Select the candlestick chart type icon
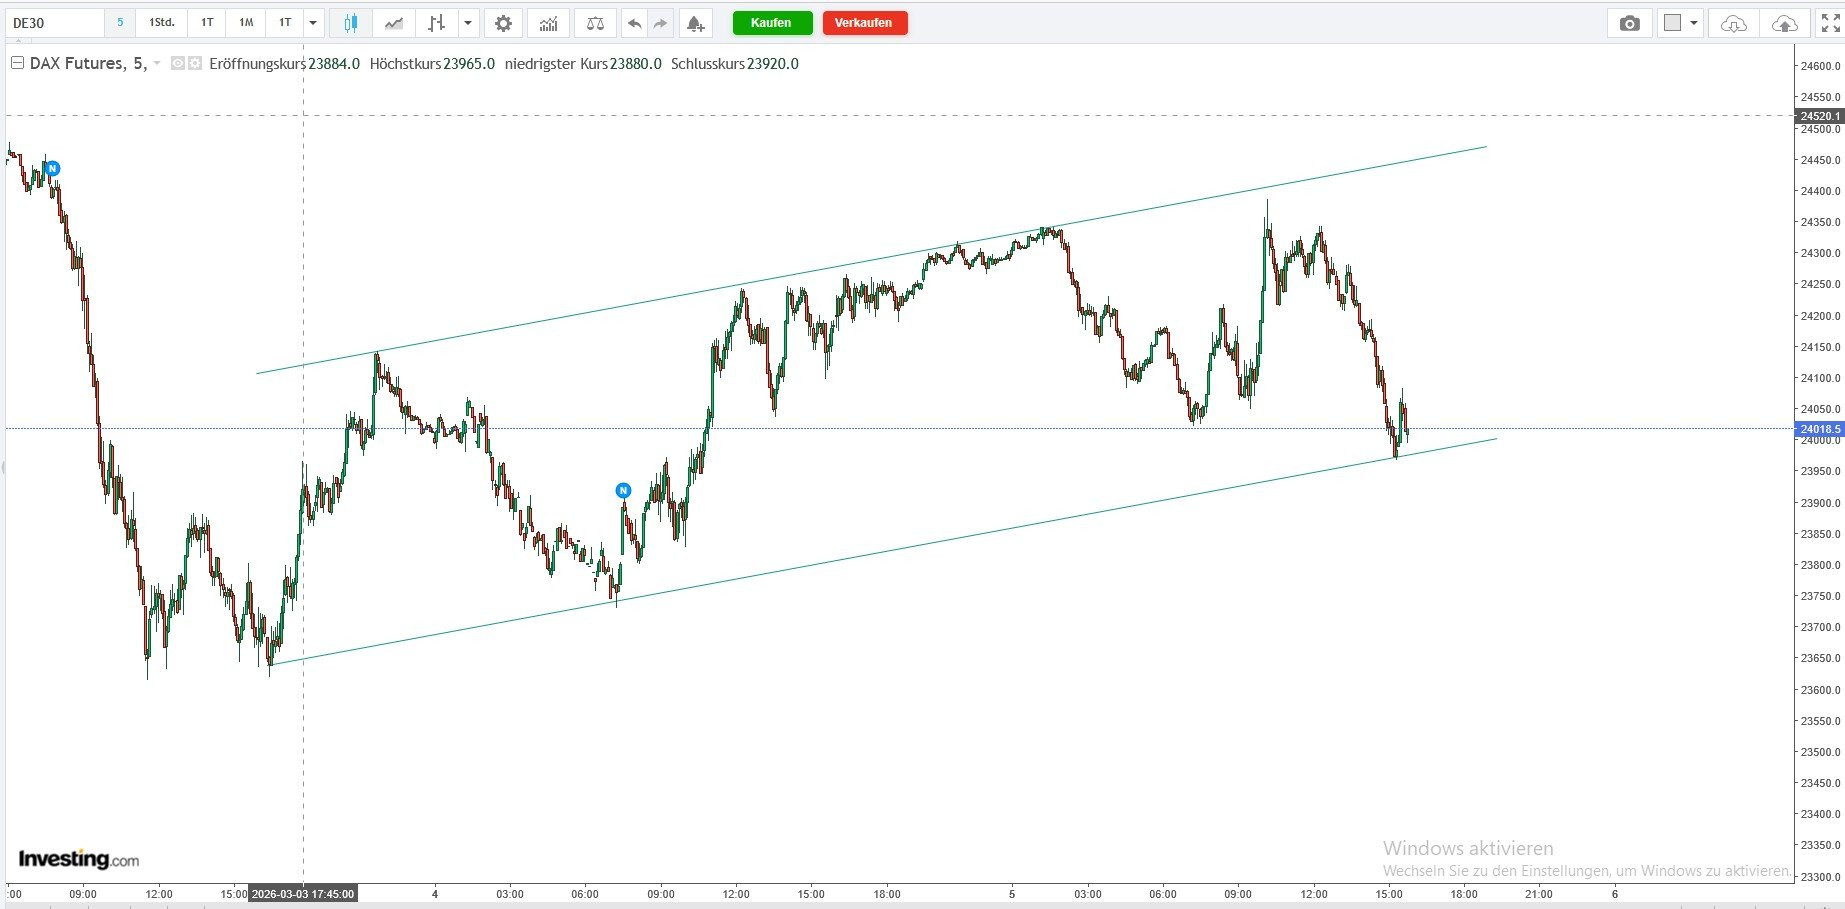This screenshot has width=1845, height=909. pyautogui.click(x=350, y=23)
